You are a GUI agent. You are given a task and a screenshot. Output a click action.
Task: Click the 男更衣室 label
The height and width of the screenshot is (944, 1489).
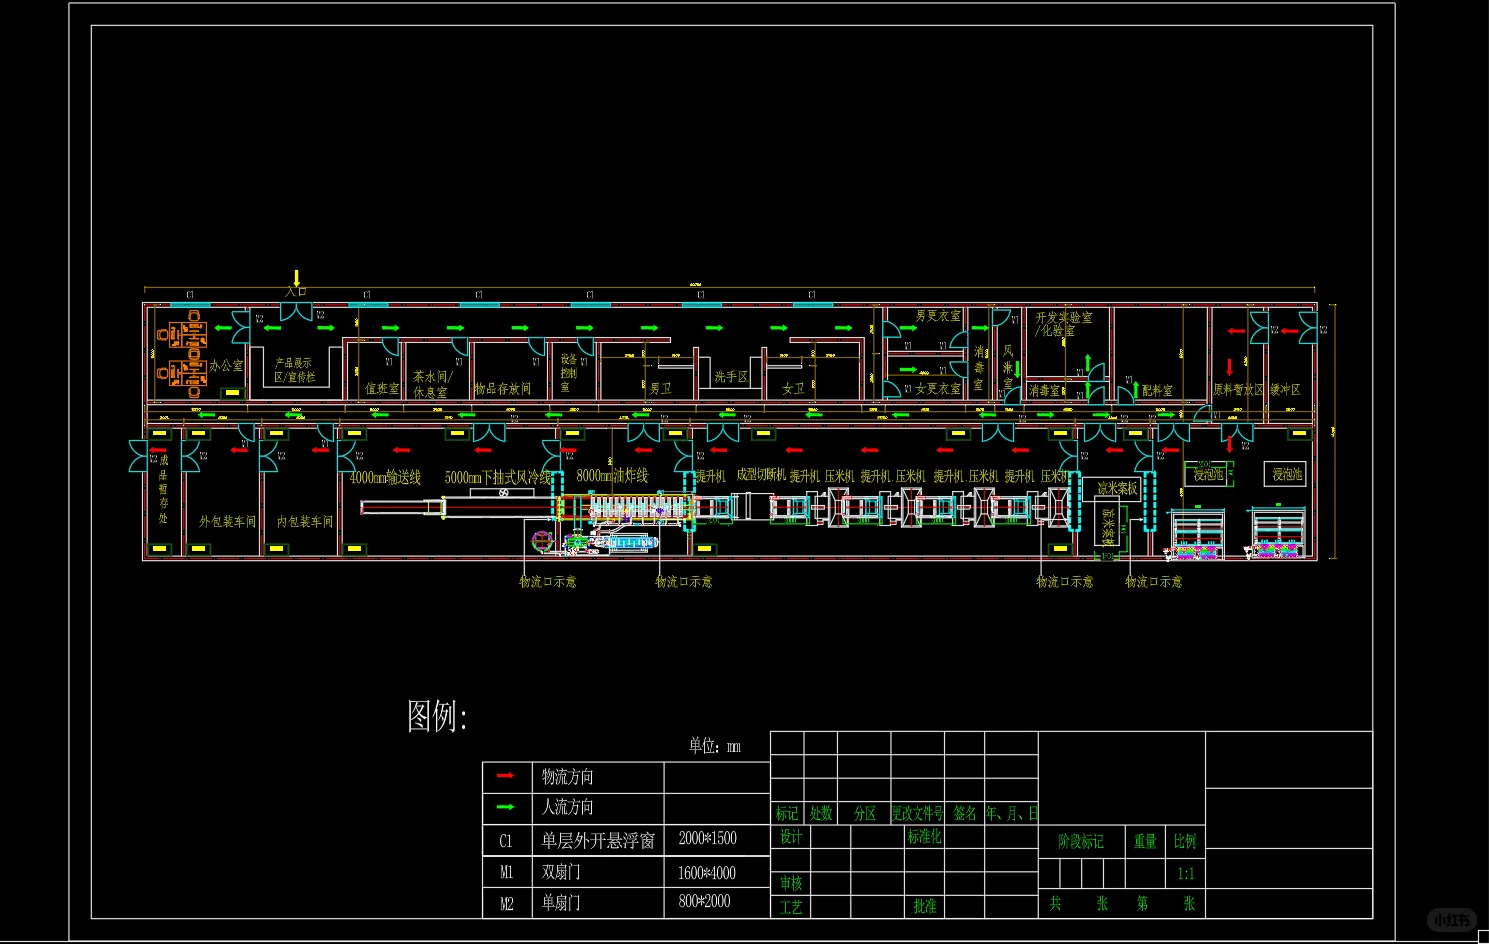point(938,315)
